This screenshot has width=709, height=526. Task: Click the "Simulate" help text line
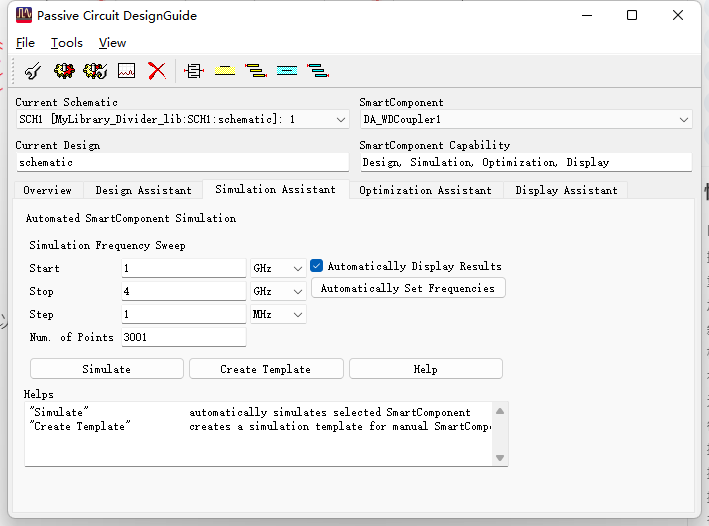250,412
